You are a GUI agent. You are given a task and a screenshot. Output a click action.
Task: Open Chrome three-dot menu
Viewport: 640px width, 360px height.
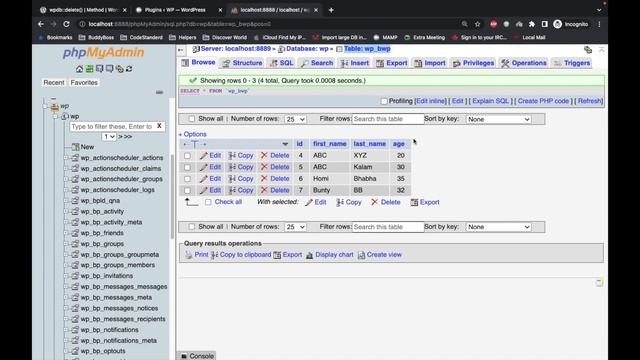pyautogui.click(x=599, y=24)
